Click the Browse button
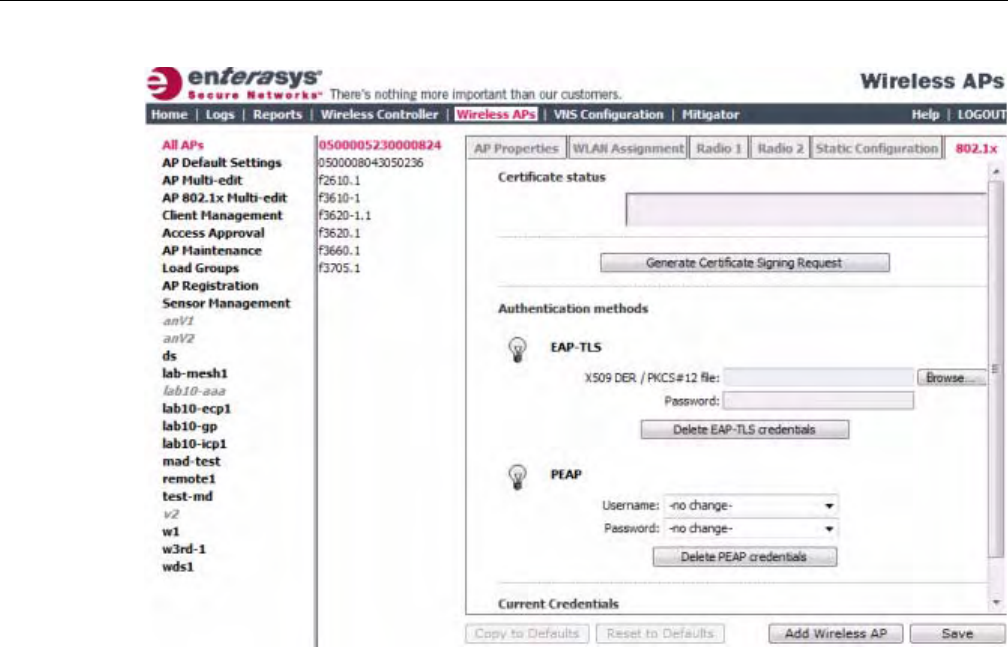Screen dimensions: 1008x647 click(x=951, y=378)
